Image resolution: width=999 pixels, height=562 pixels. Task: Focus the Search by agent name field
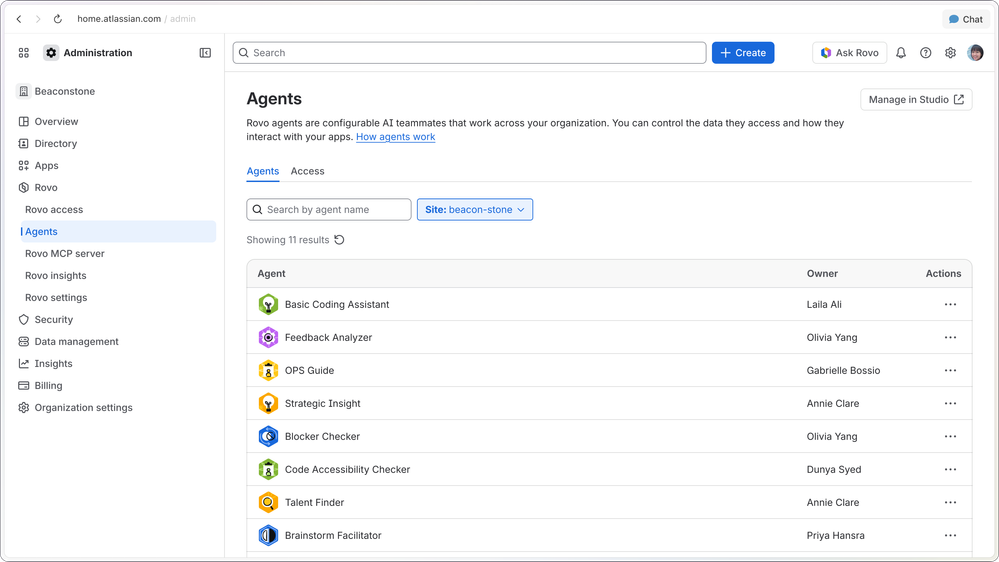[329, 210]
